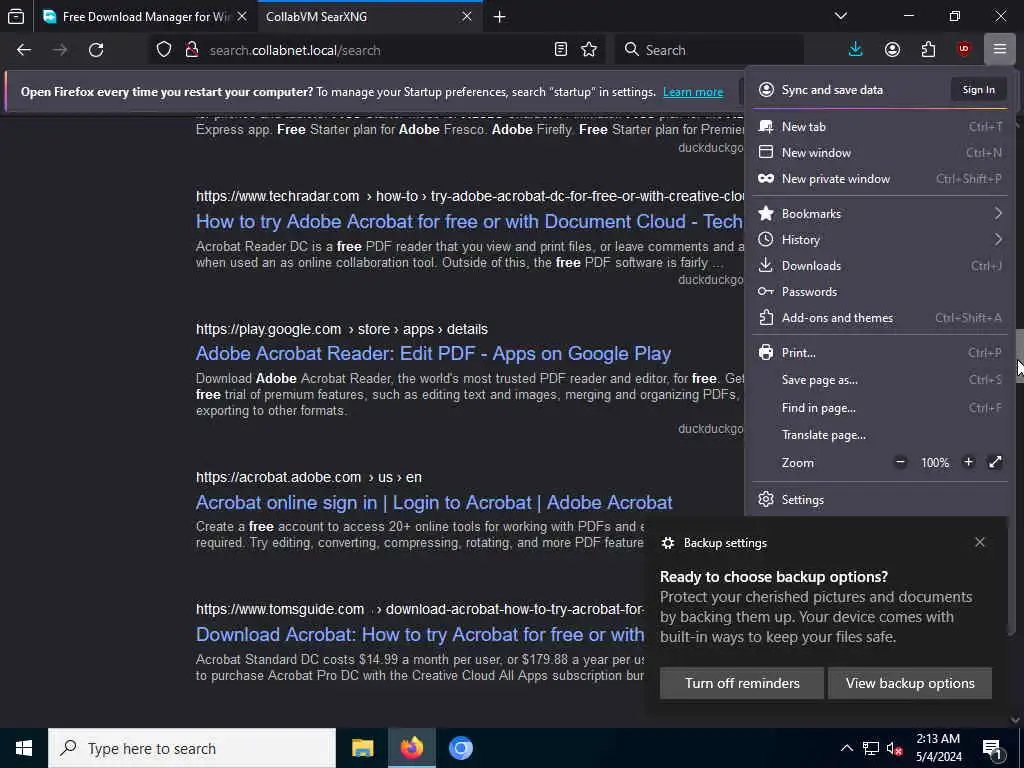Choose Translate page...

click(x=880, y=435)
